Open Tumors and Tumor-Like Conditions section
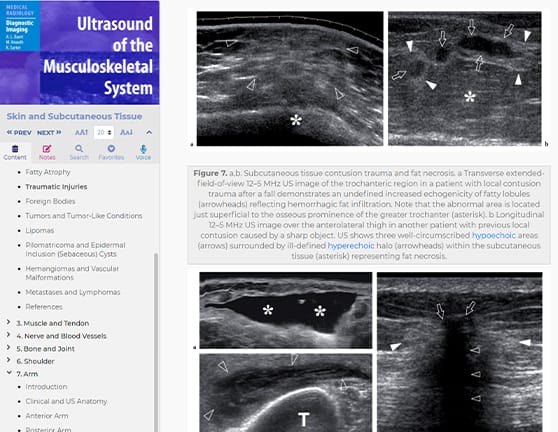 tap(84, 216)
